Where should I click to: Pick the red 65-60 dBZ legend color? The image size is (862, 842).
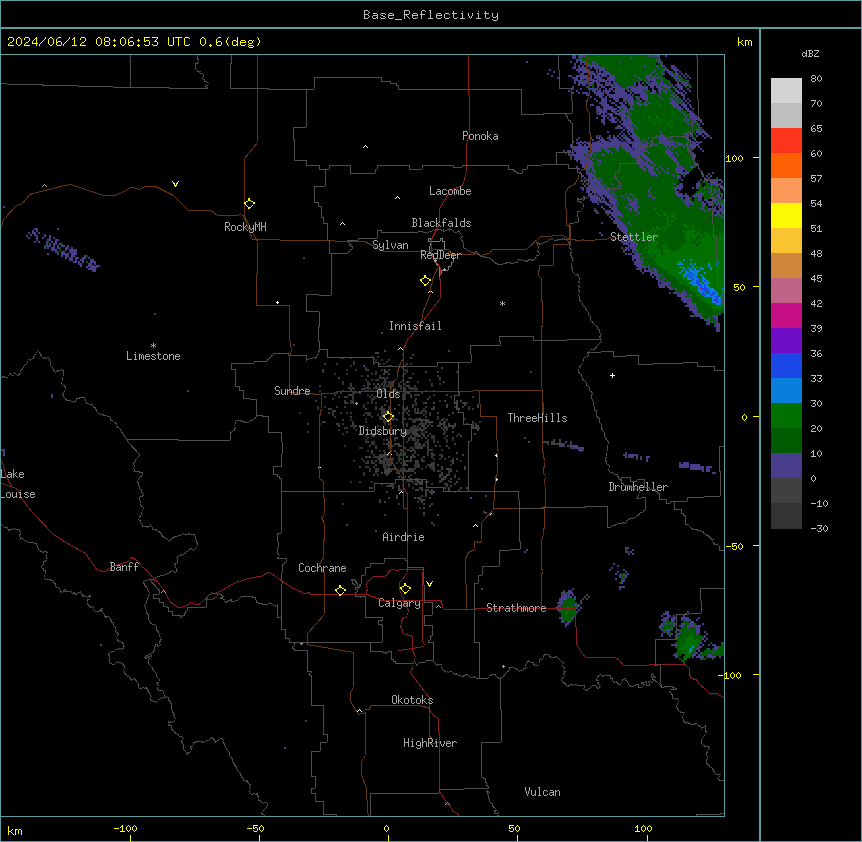coord(786,141)
